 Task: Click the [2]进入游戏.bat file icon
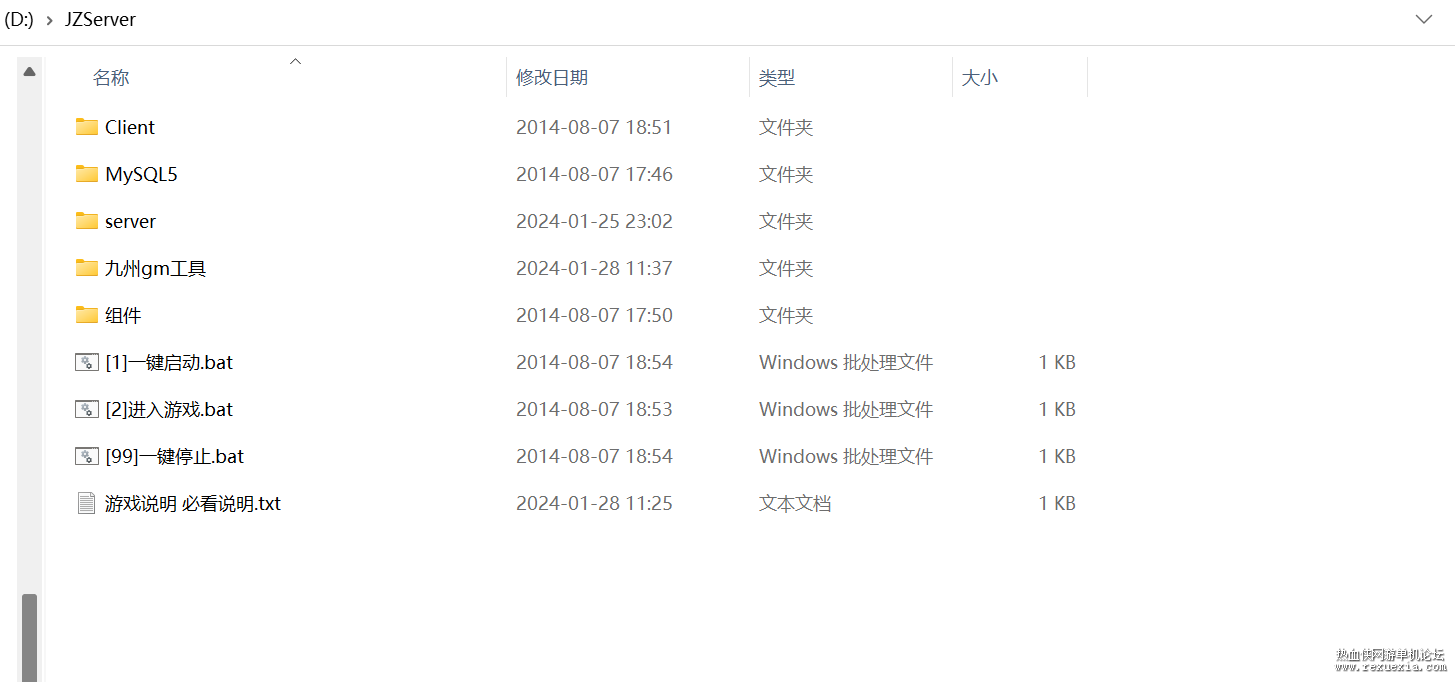coord(87,409)
